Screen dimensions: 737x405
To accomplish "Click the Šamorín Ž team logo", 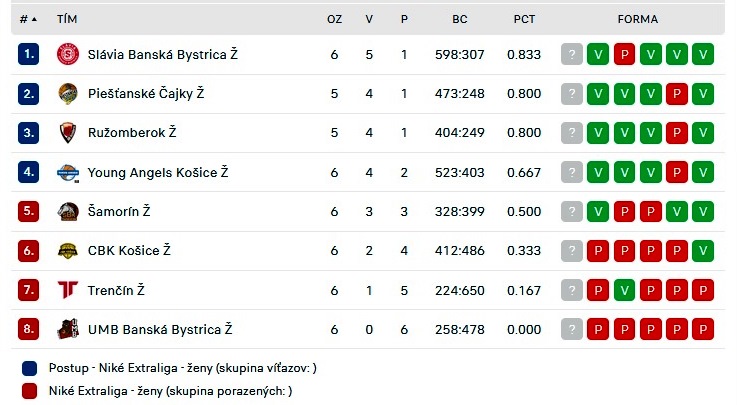I will click(x=68, y=211).
